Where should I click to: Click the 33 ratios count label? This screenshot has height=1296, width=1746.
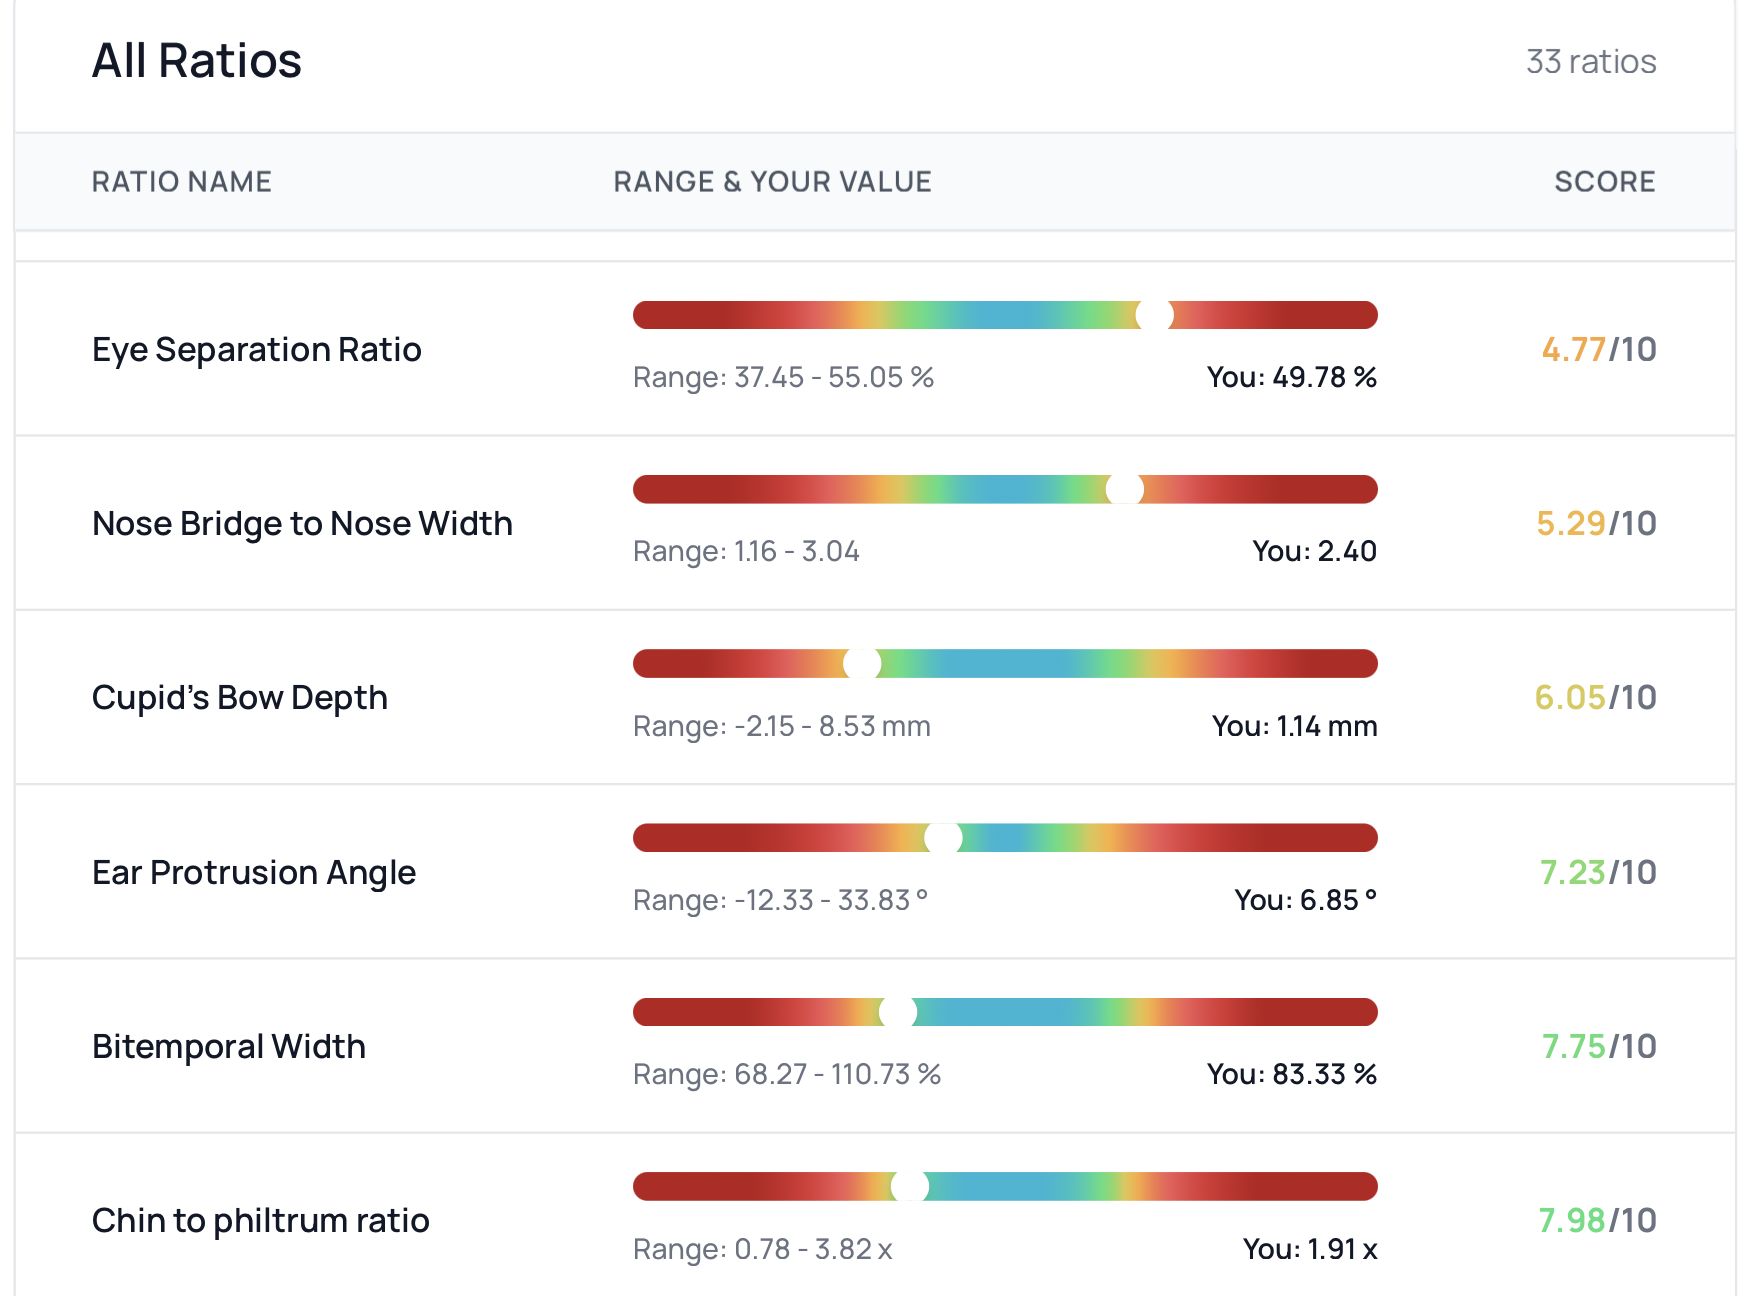[x=1590, y=61]
